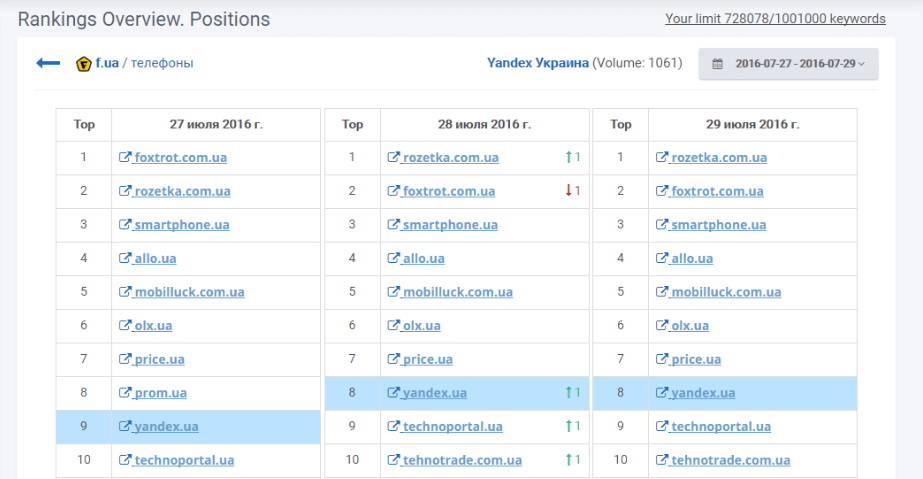Open the f.ua project link
The image size is (923, 479).
coord(107,63)
